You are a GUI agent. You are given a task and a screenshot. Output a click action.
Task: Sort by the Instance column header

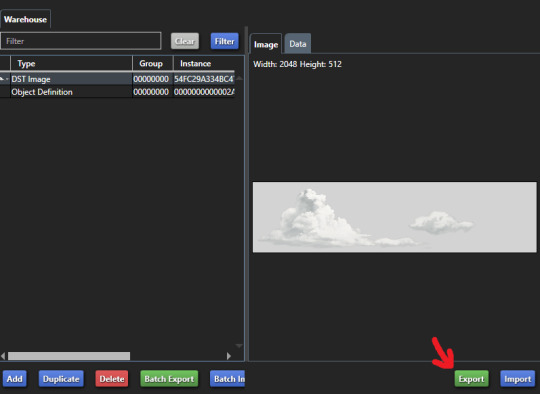click(205, 63)
